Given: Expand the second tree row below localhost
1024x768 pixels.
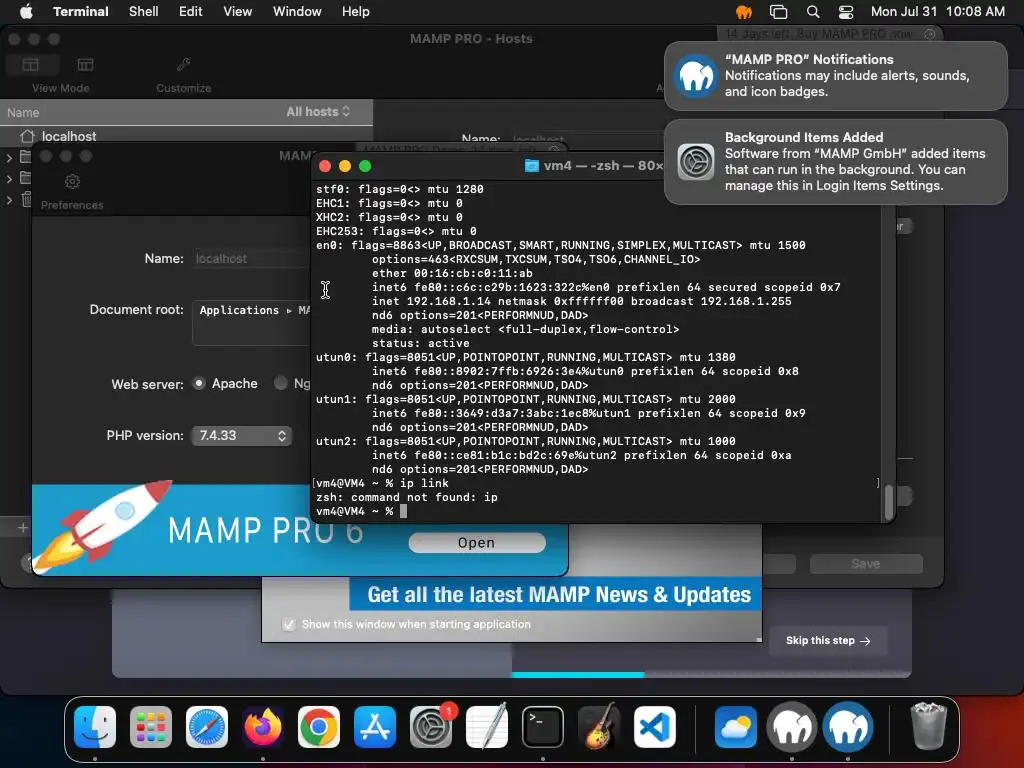Looking at the screenshot, I should (9, 179).
